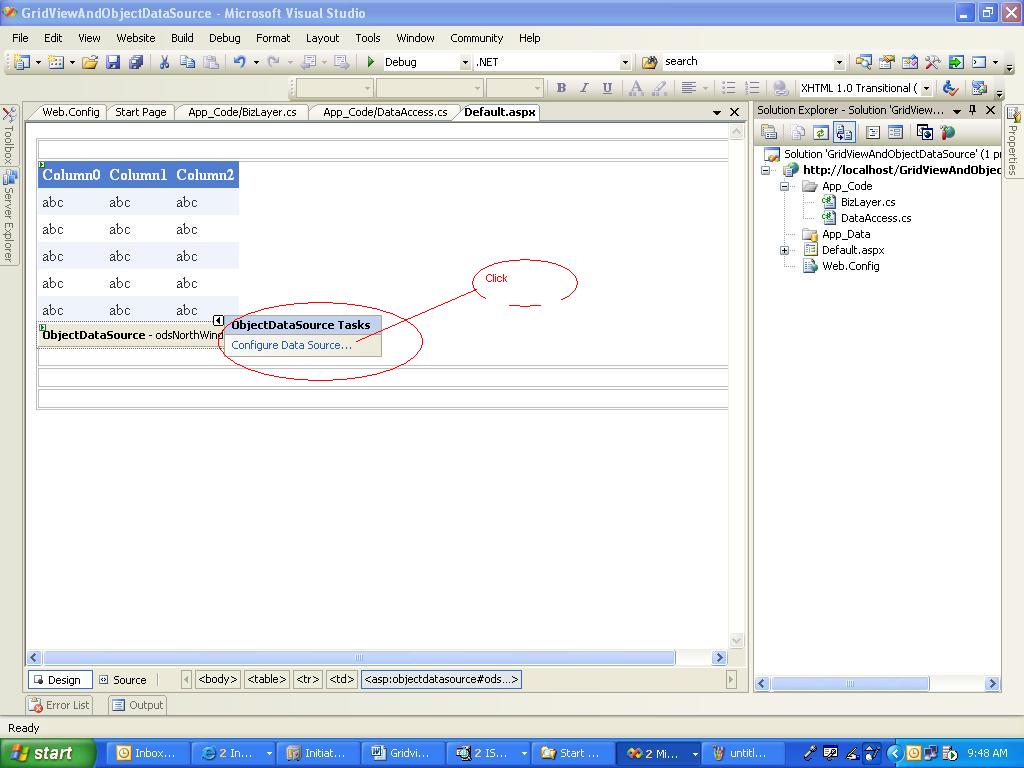Open the XHTML 1.0 Transitional dropdown
The image size is (1024, 768).
pyautogui.click(x=926, y=88)
